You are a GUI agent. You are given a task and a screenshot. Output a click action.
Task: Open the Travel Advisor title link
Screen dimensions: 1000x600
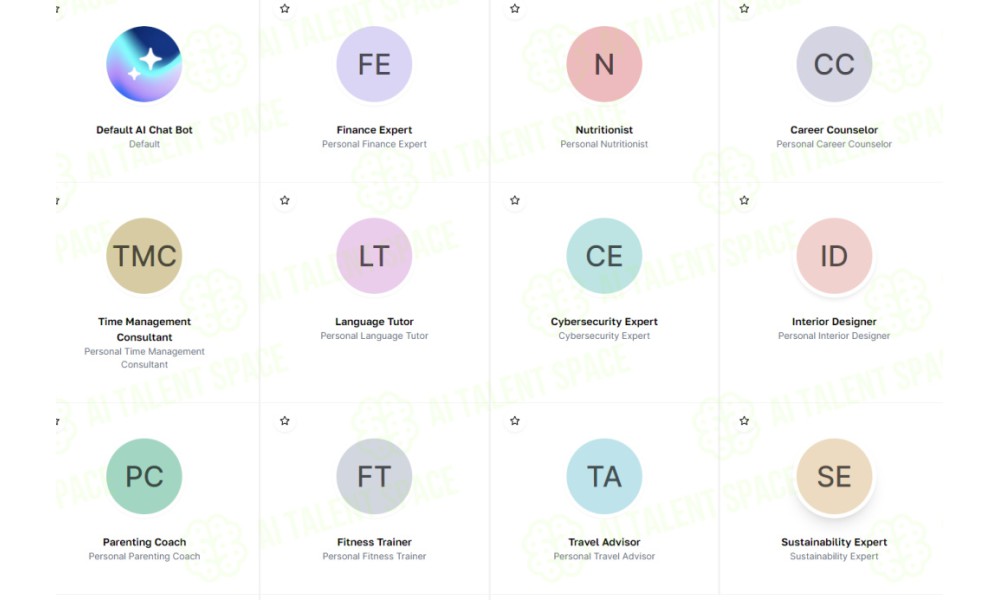click(604, 542)
